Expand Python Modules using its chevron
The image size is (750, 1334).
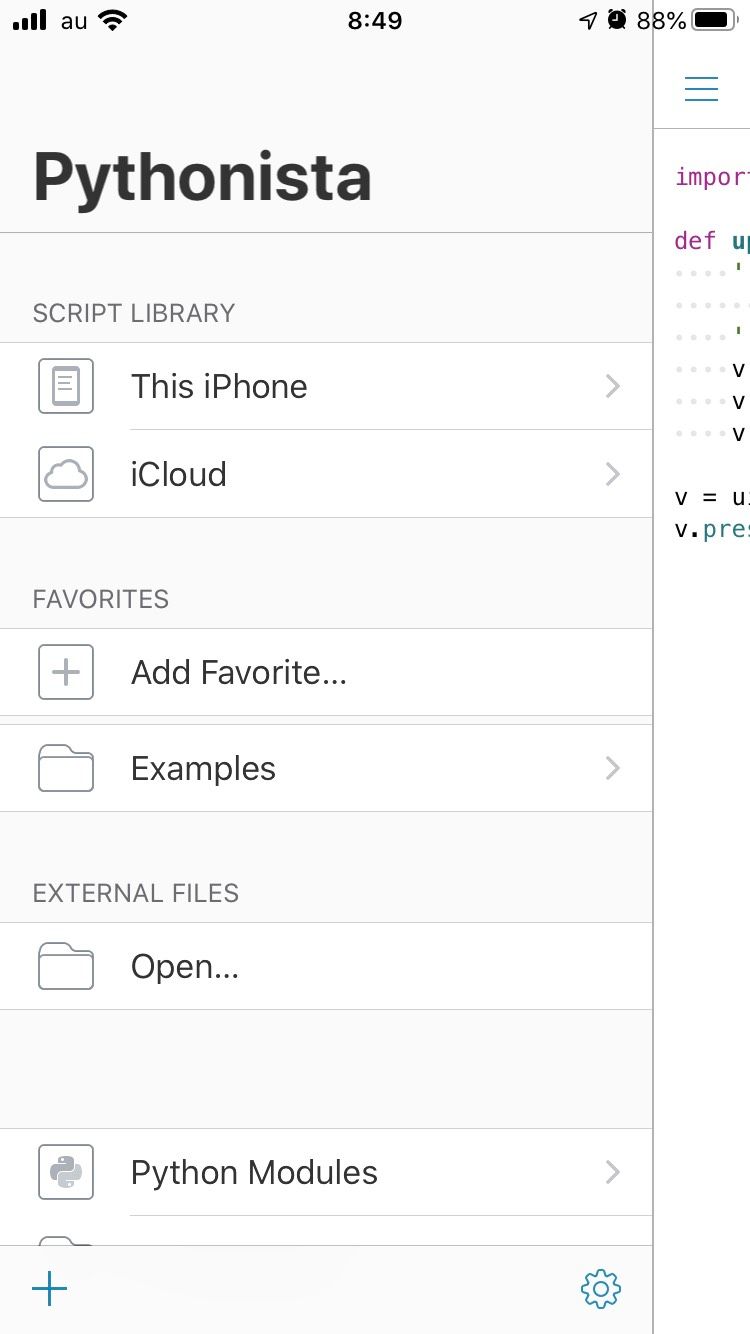coord(613,1172)
